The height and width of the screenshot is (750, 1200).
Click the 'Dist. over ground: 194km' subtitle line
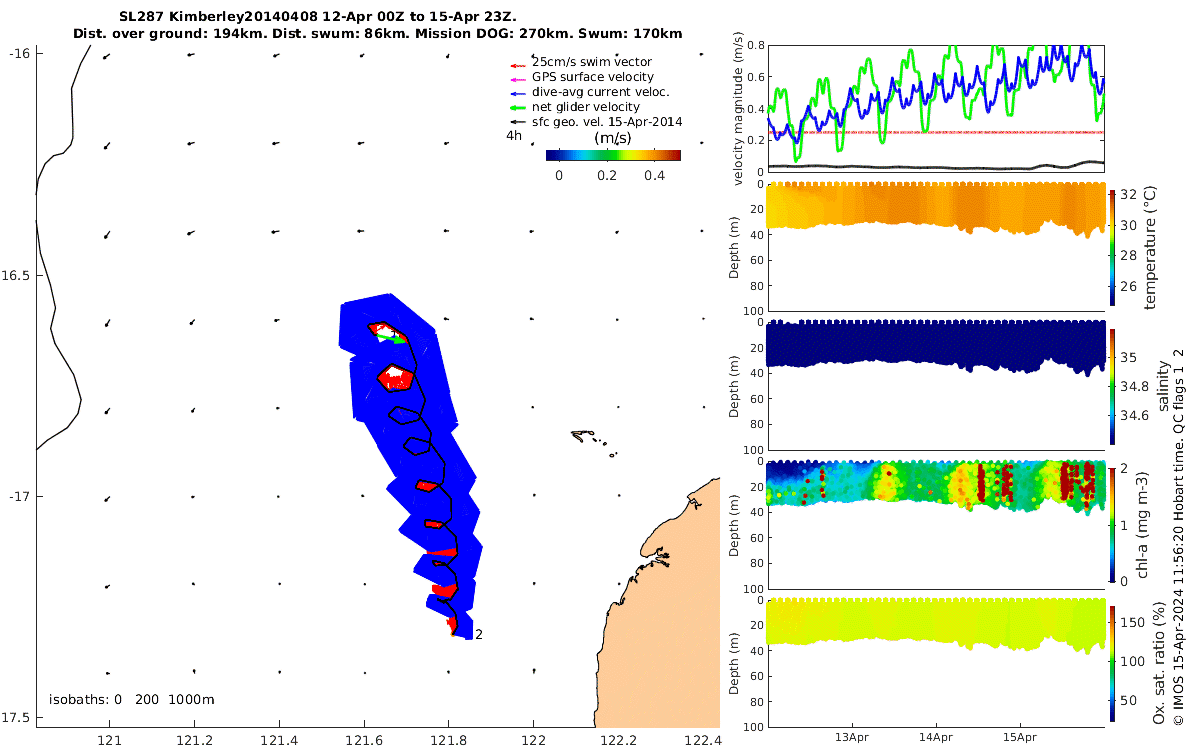tap(378, 34)
